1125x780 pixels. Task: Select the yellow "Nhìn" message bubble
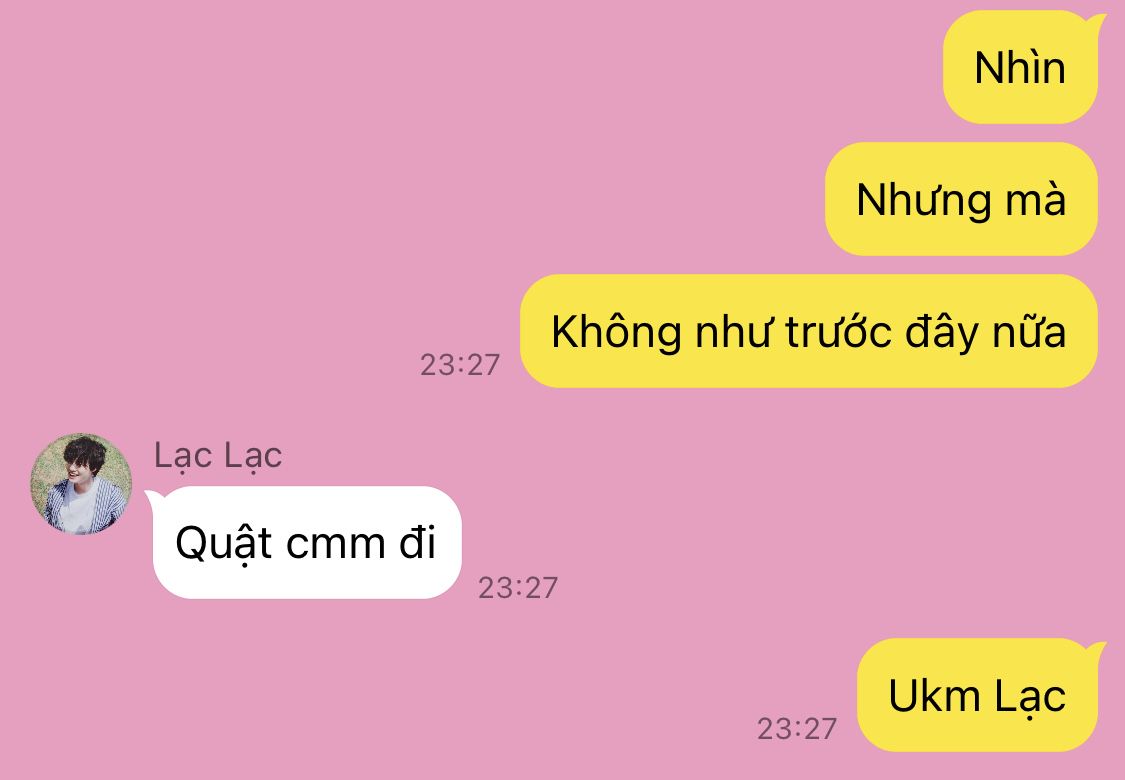pyautogui.click(x=1020, y=67)
